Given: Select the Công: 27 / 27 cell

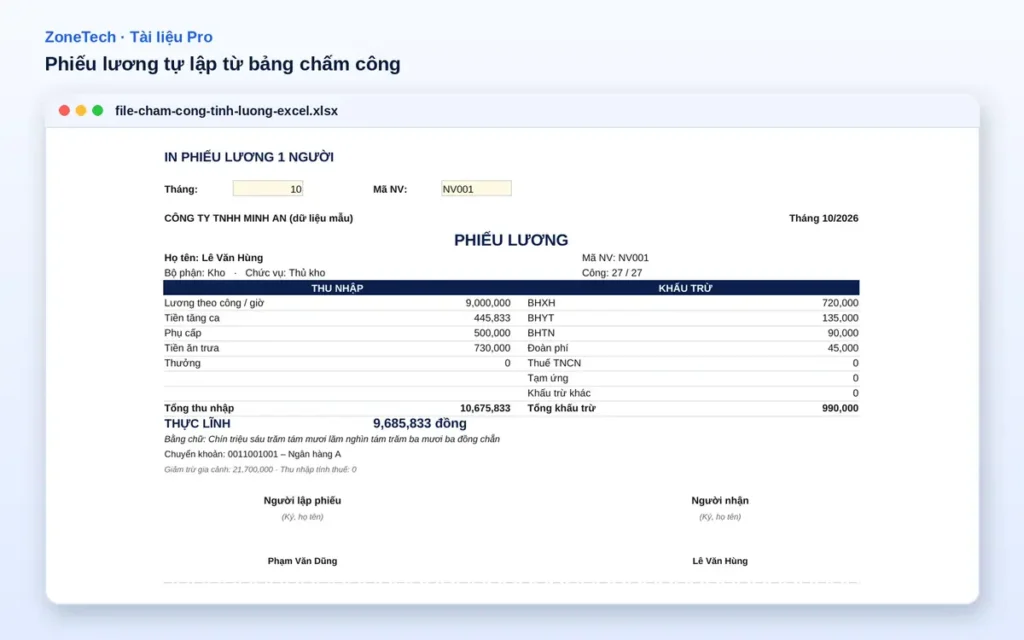Looking at the screenshot, I should click(612, 273).
